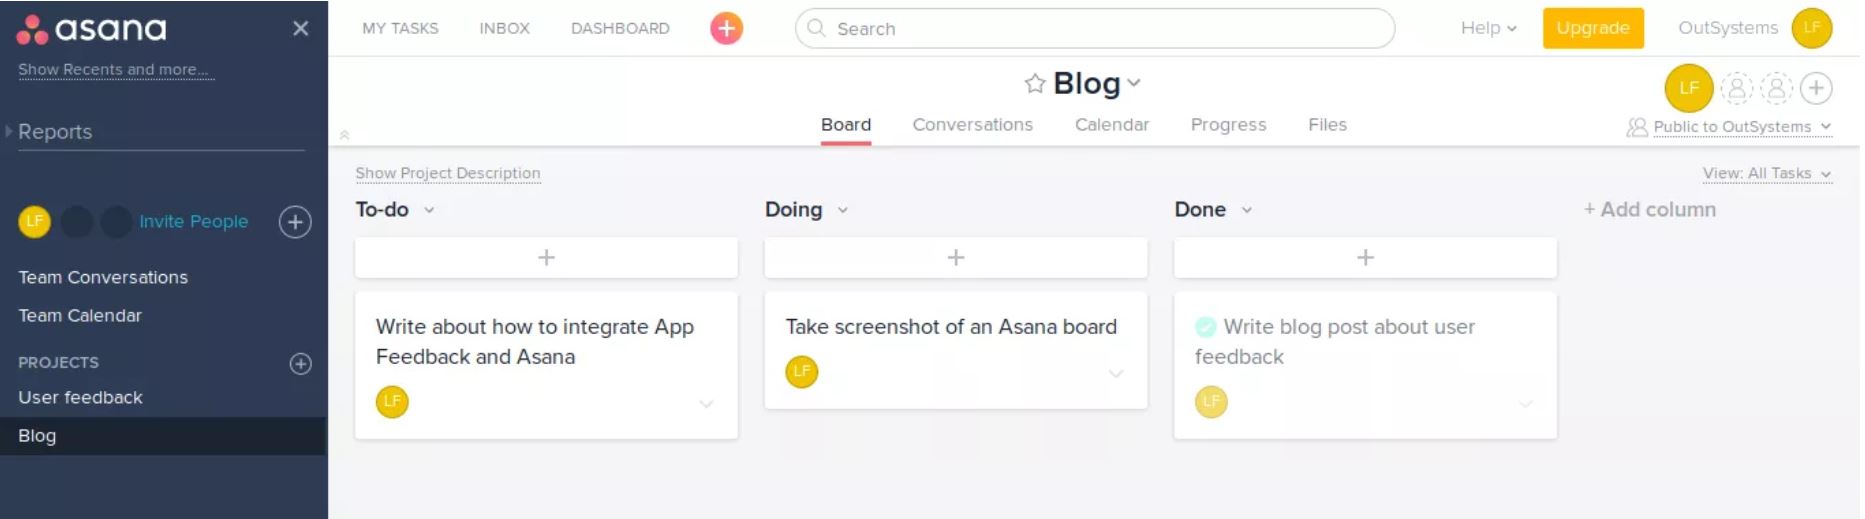
Task: Open Blog project title dropdown arrow
Action: click(x=1134, y=83)
